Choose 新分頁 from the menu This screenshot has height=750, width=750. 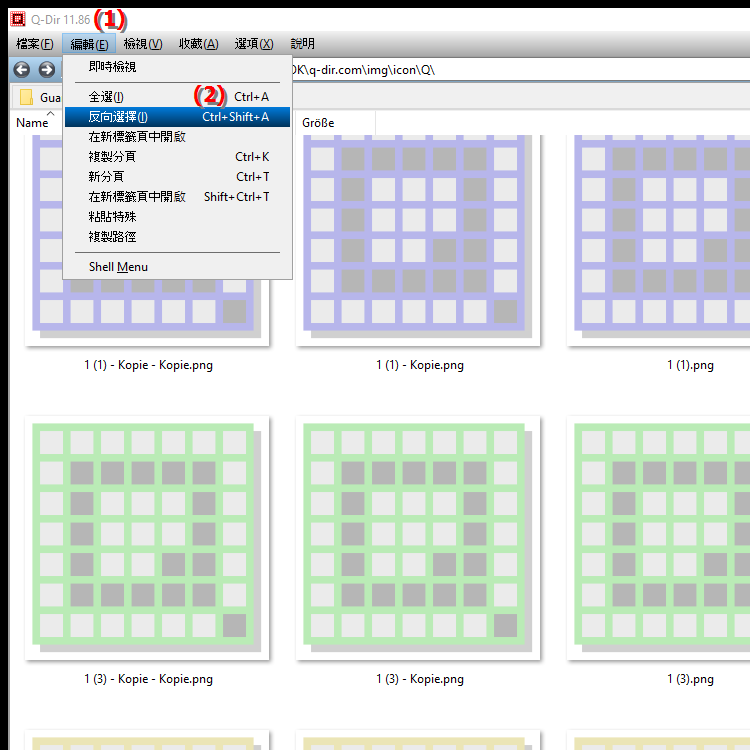pos(177,176)
